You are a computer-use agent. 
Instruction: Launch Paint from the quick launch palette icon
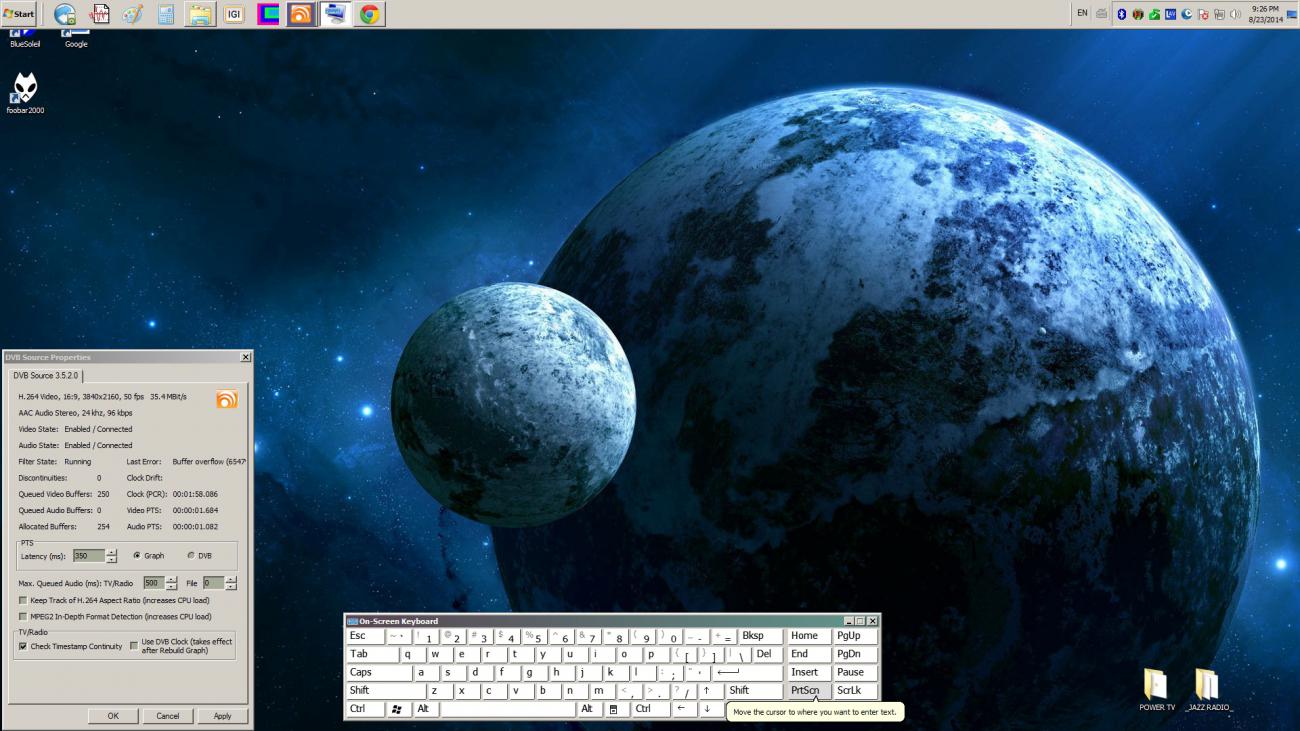132,14
